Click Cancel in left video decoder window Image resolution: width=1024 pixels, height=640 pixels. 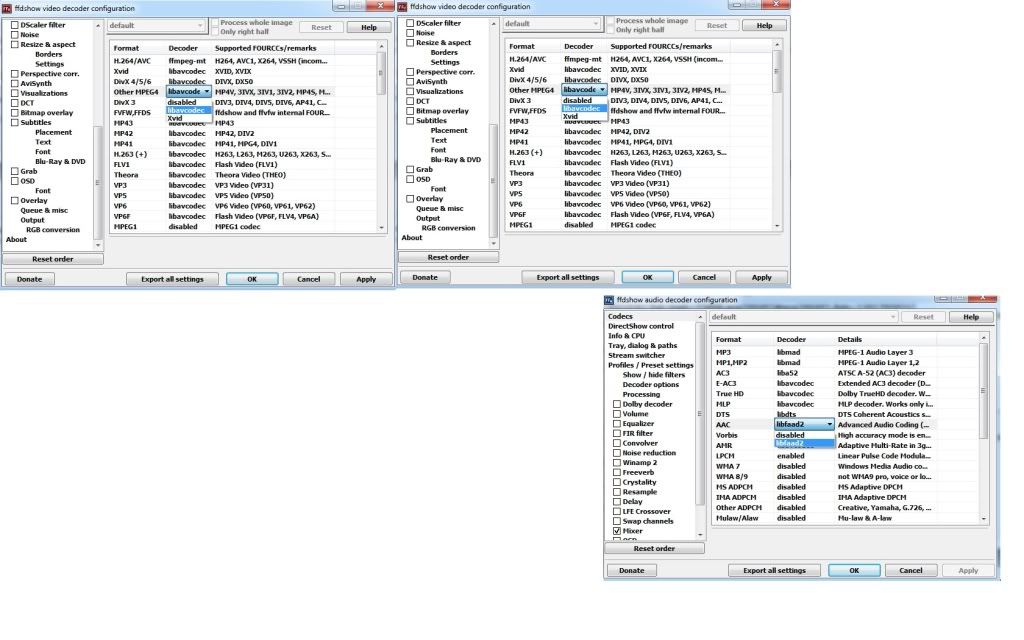tap(308, 279)
